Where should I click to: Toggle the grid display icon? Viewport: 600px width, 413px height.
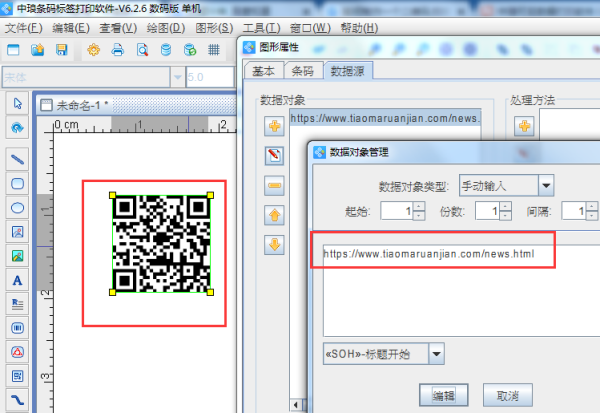coord(214,50)
